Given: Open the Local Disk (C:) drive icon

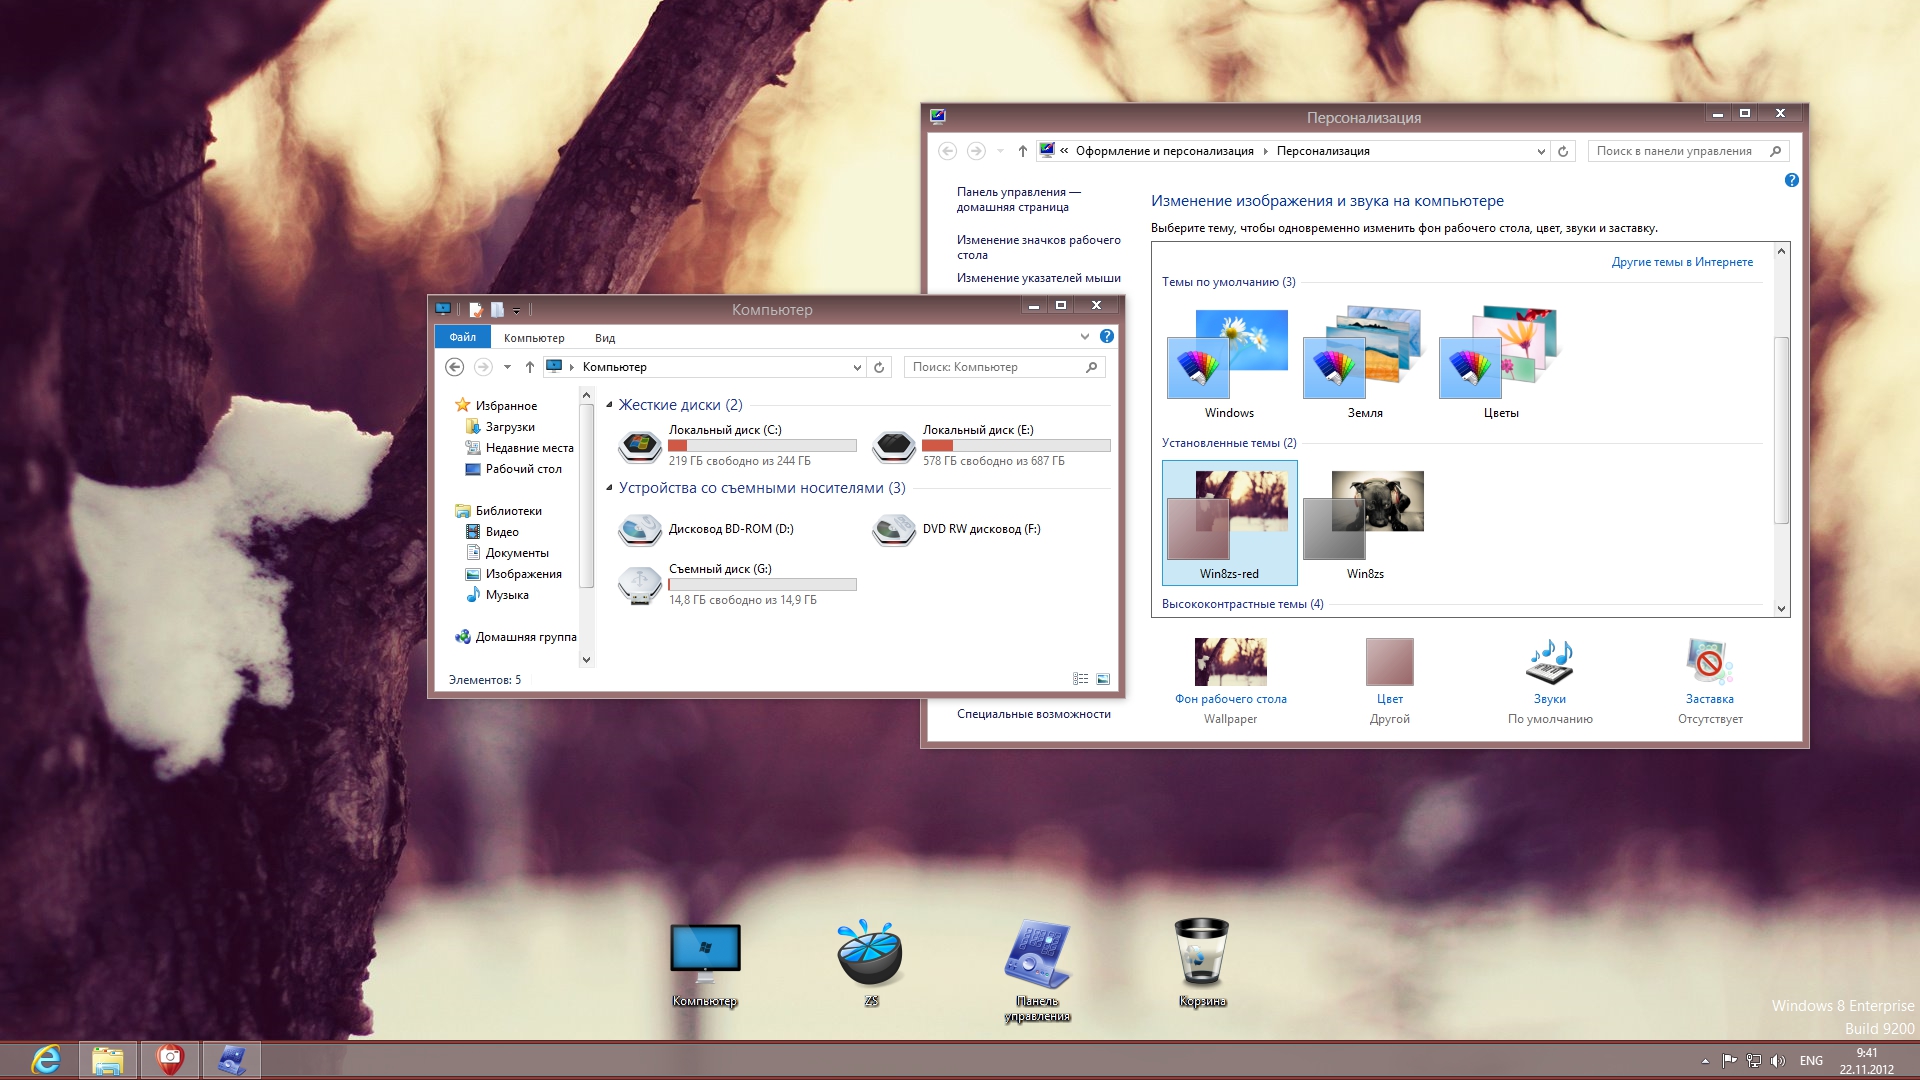Looking at the screenshot, I should point(640,446).
